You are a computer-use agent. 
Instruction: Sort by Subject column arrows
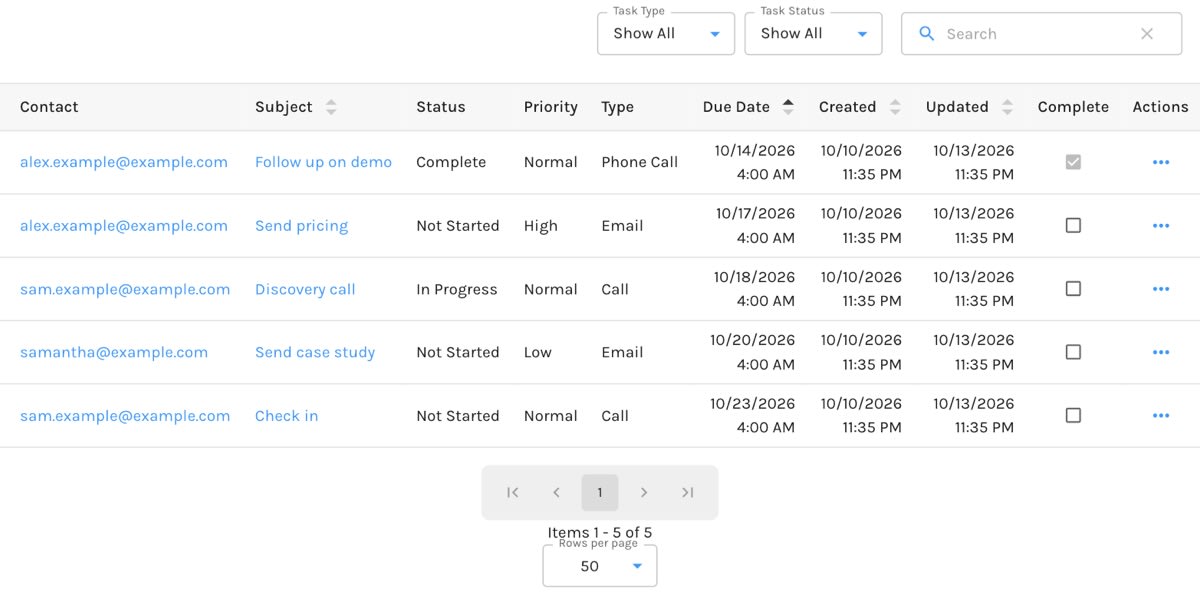pyautogui.click(x=331, y=107)
